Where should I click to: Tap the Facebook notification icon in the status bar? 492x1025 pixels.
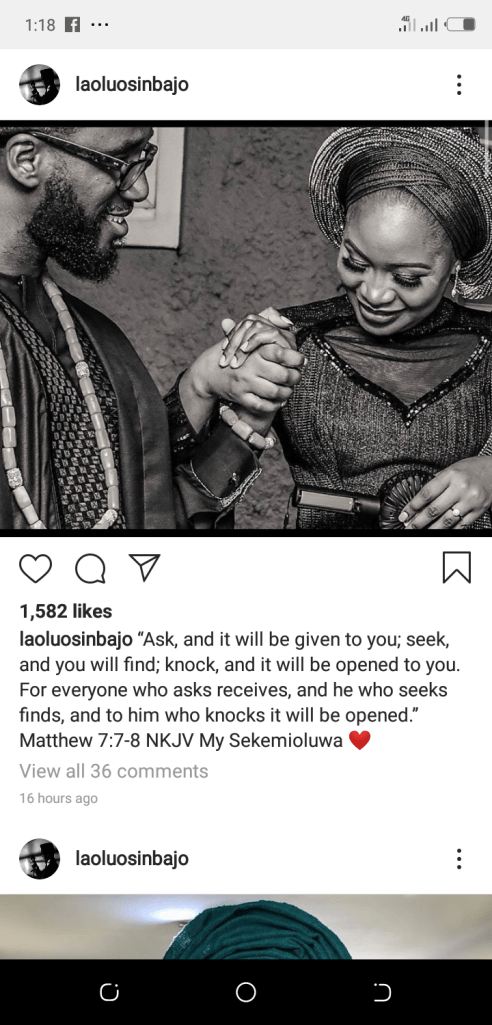pyautogui.click(x=73, y=25)
